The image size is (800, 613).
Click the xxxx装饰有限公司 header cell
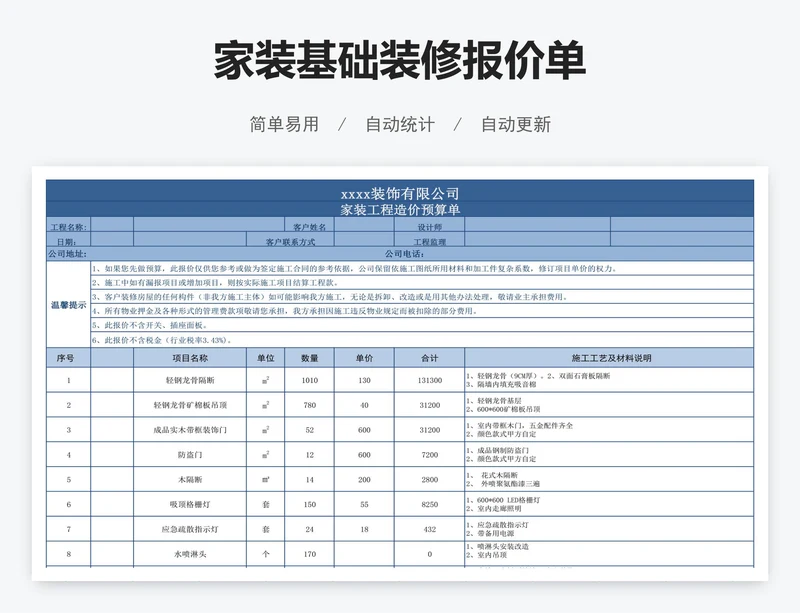pos(400,191)
